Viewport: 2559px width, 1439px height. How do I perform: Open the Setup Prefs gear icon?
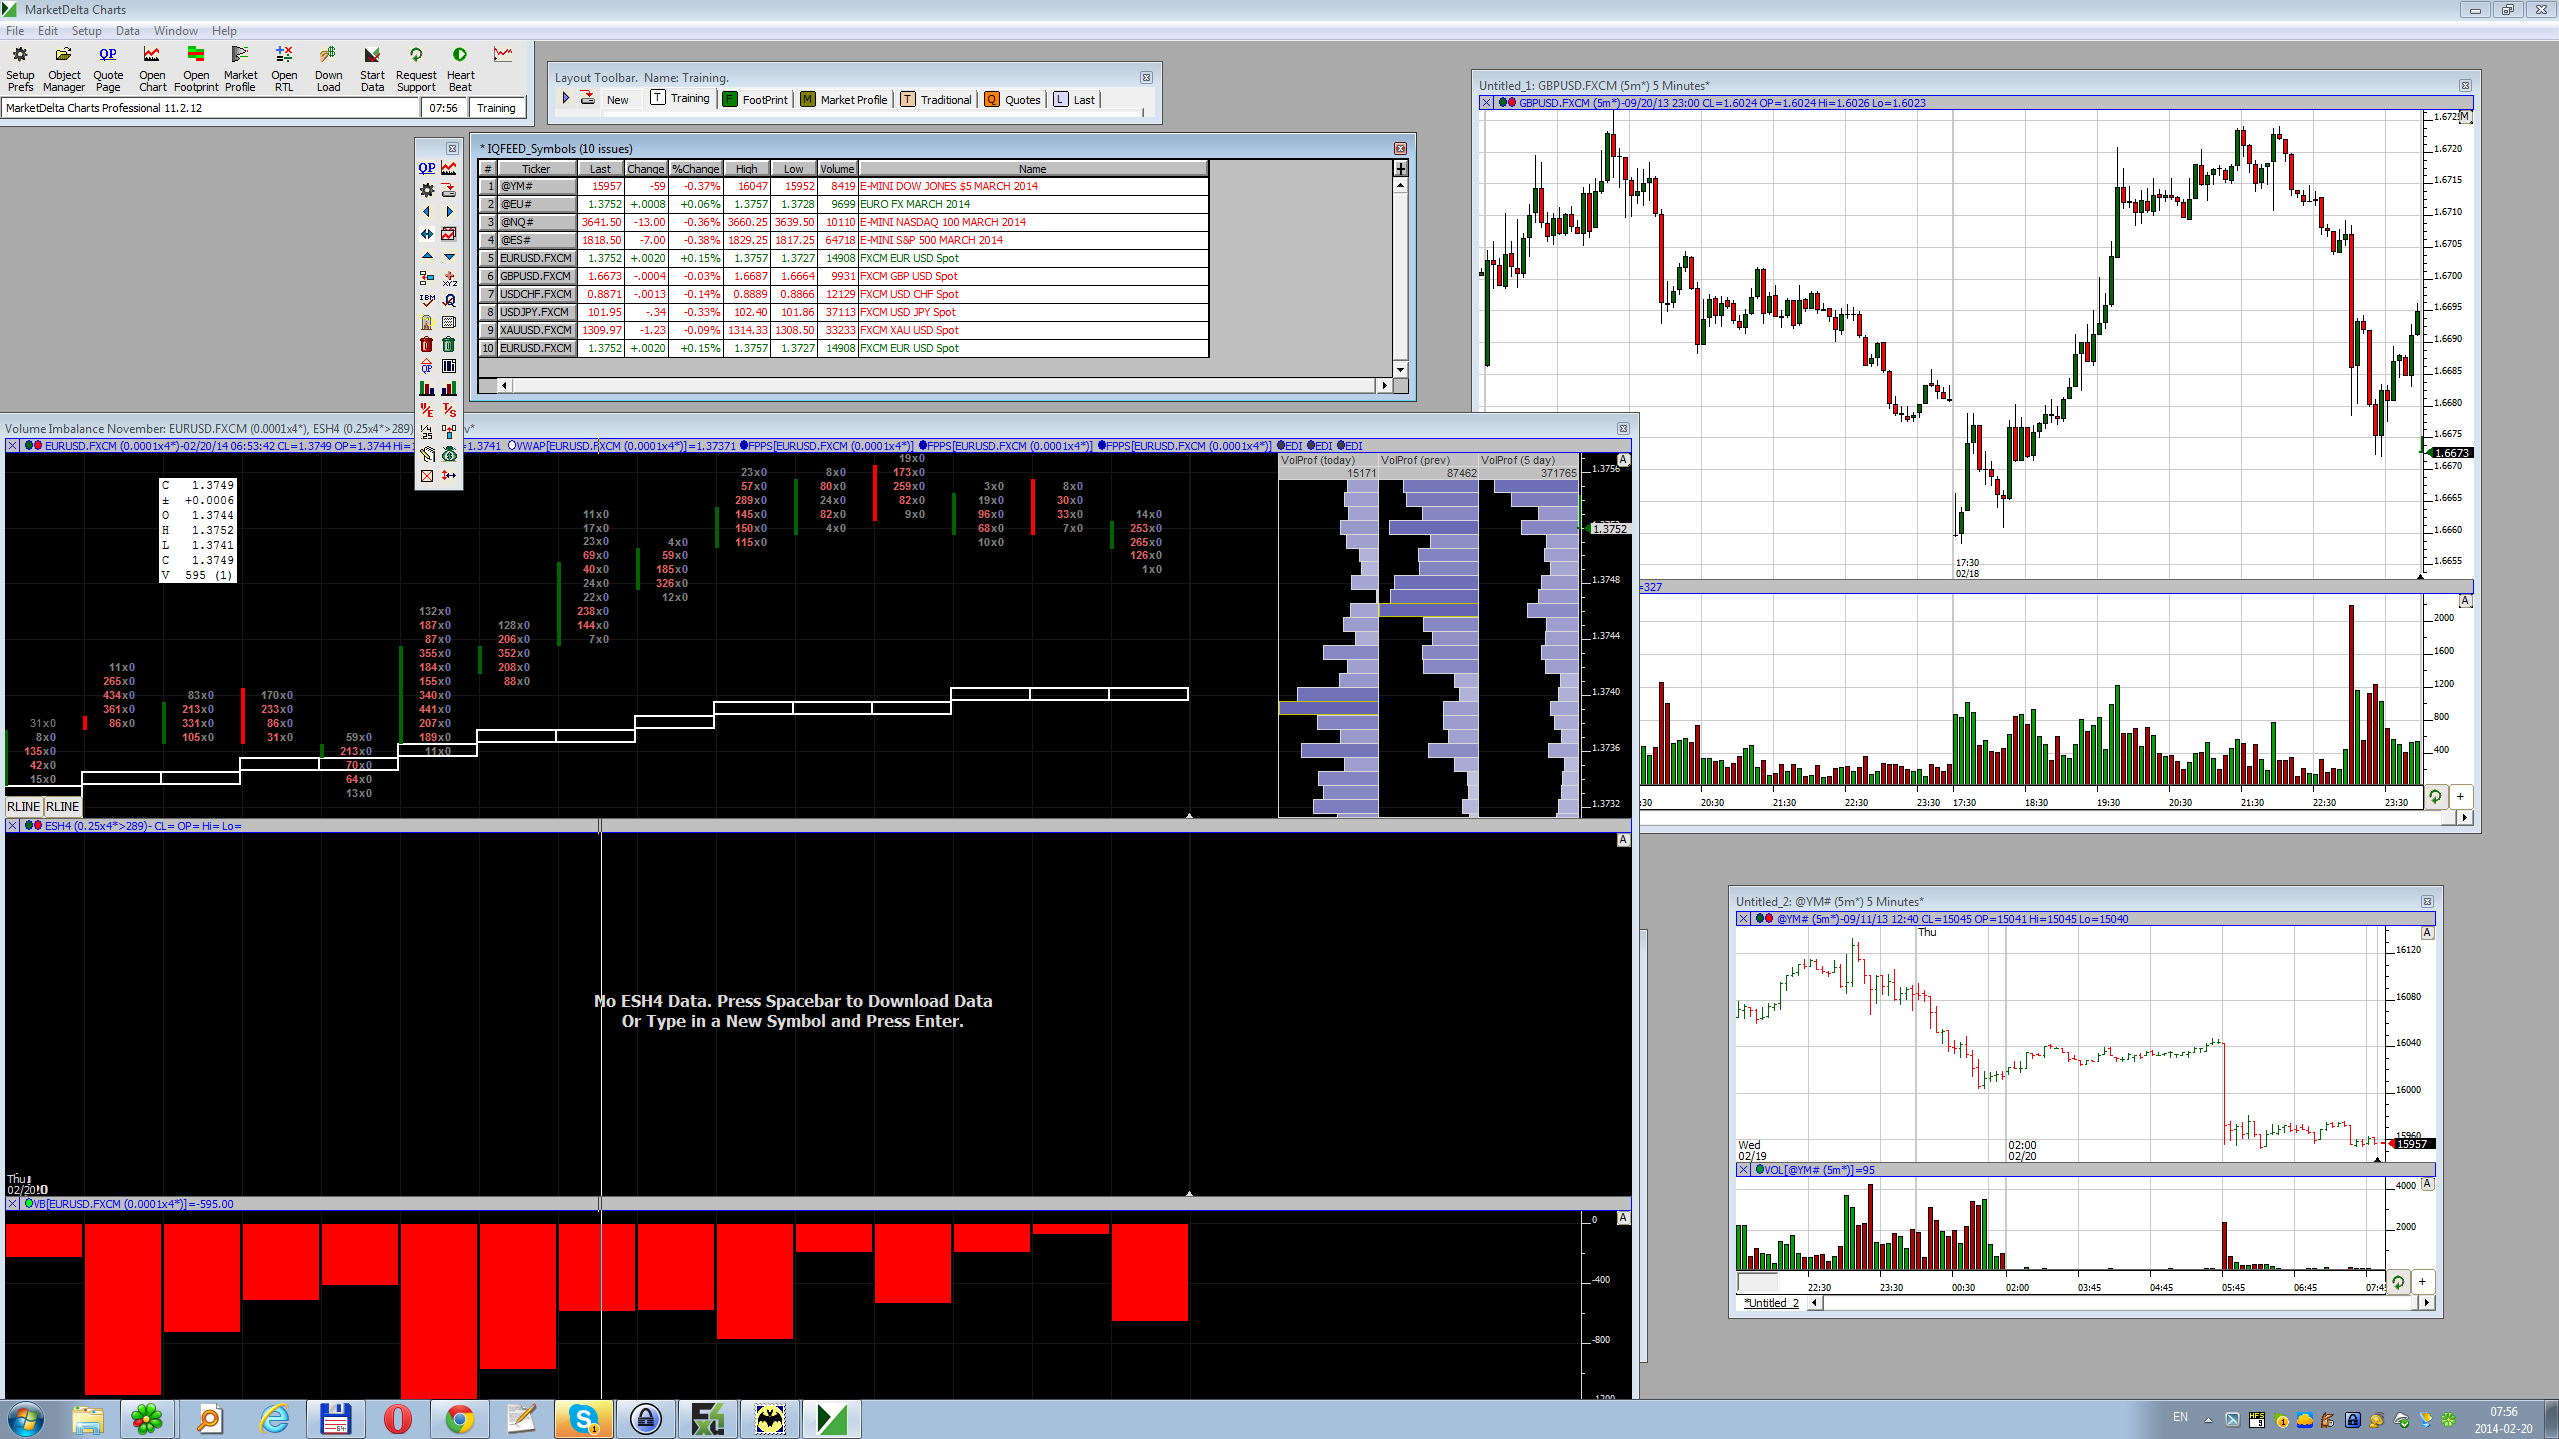coord(20,56)
